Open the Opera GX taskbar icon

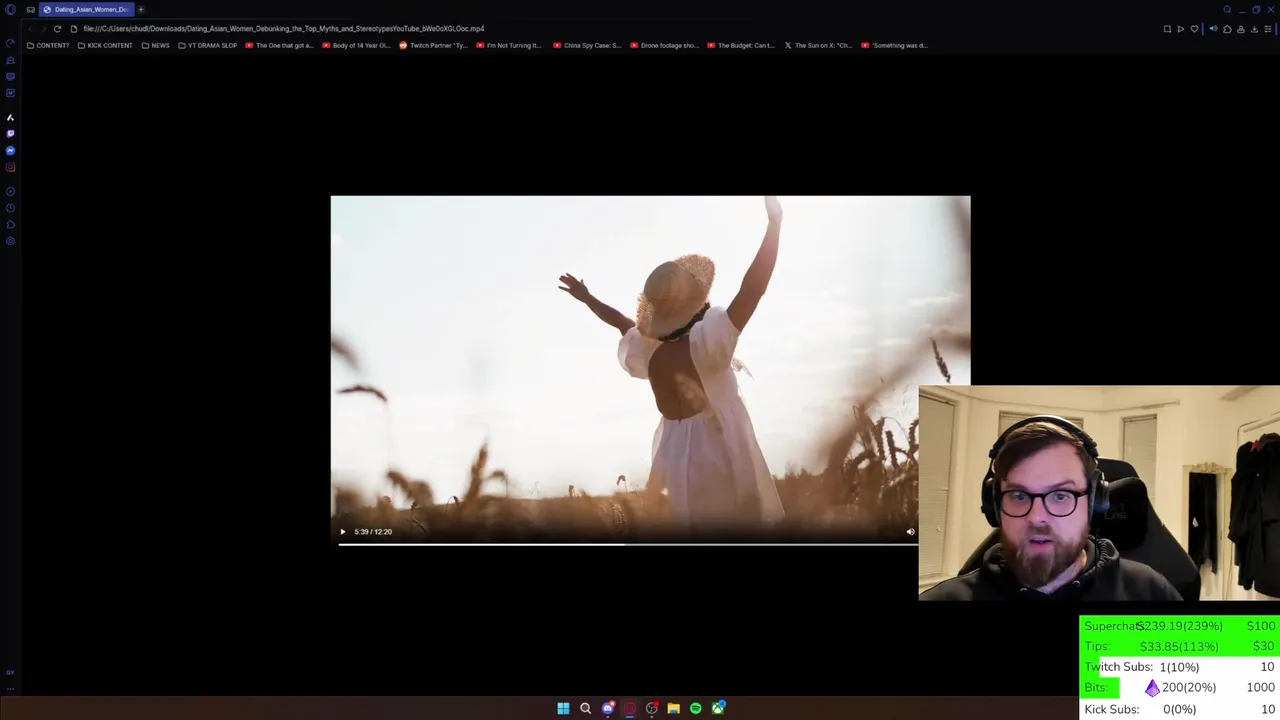click(629, 708)
